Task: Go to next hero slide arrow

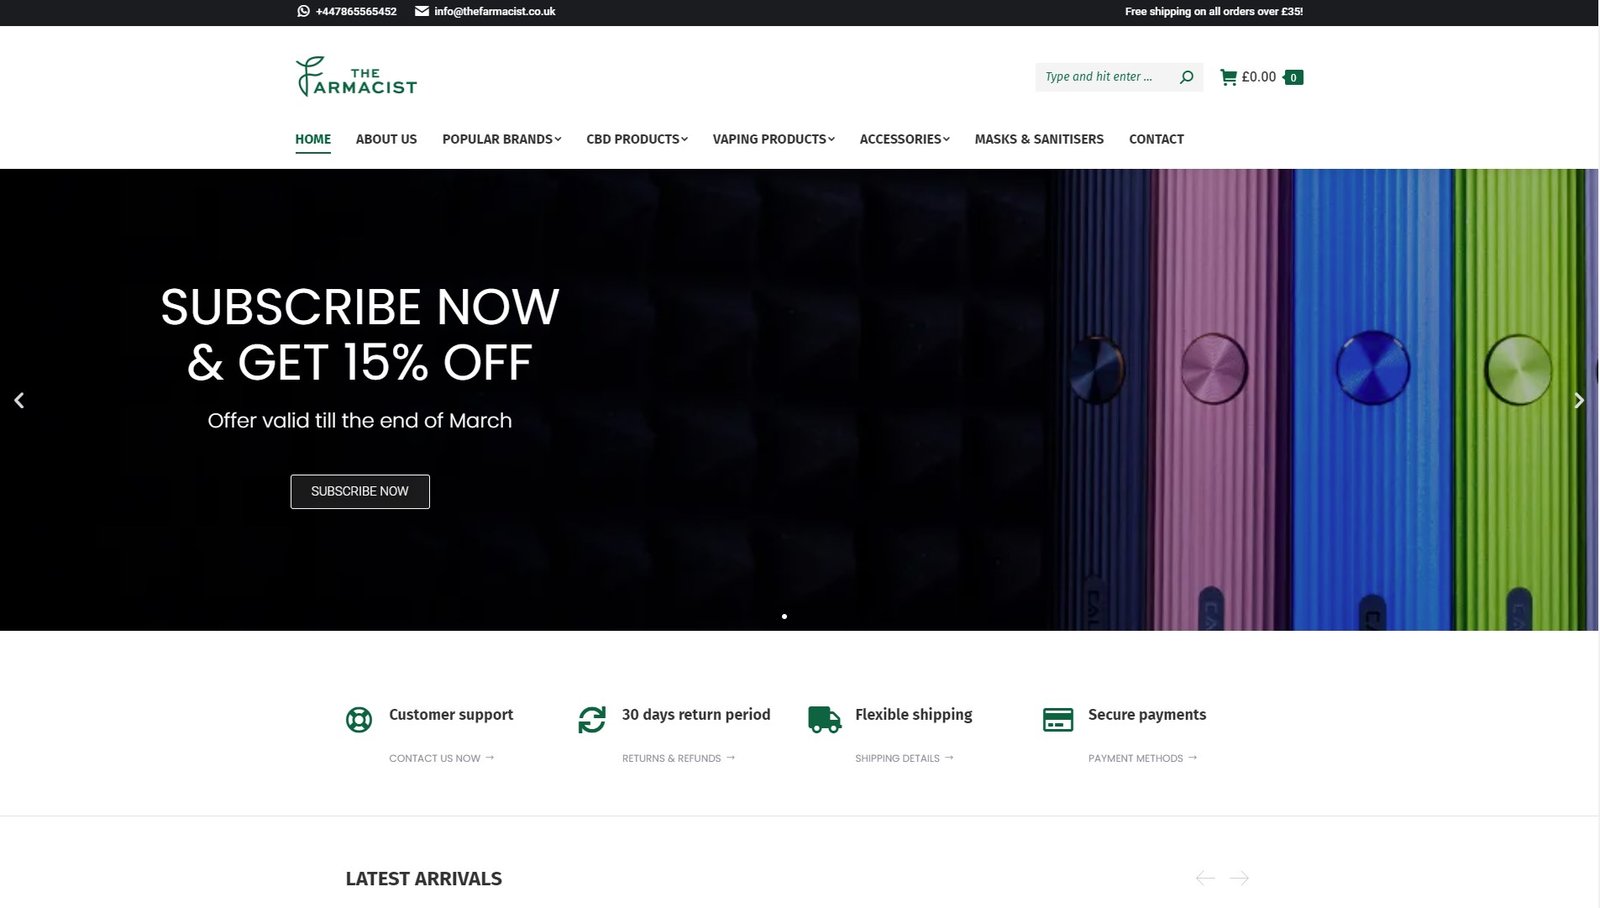Action: 1579,400
